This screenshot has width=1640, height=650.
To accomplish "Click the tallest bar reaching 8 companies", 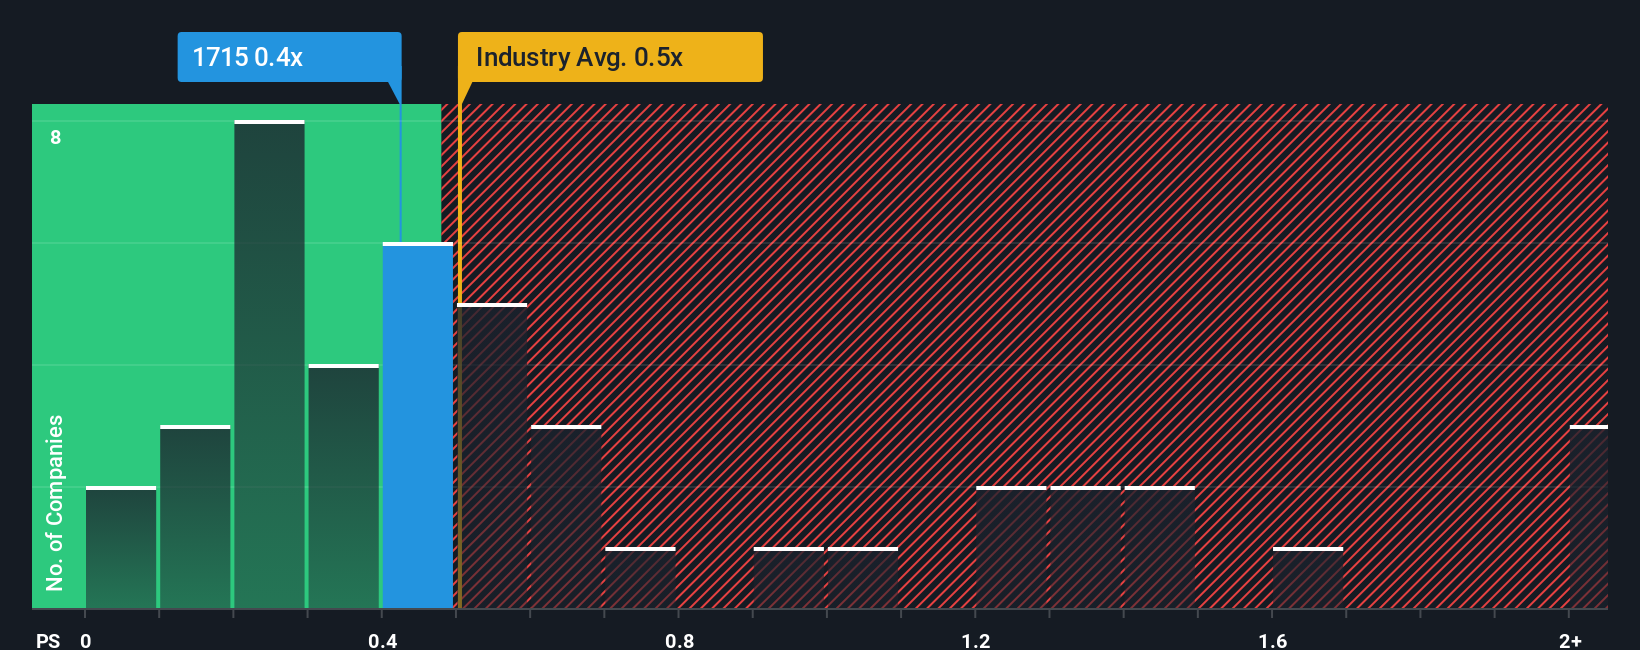I will coord(269,364).
